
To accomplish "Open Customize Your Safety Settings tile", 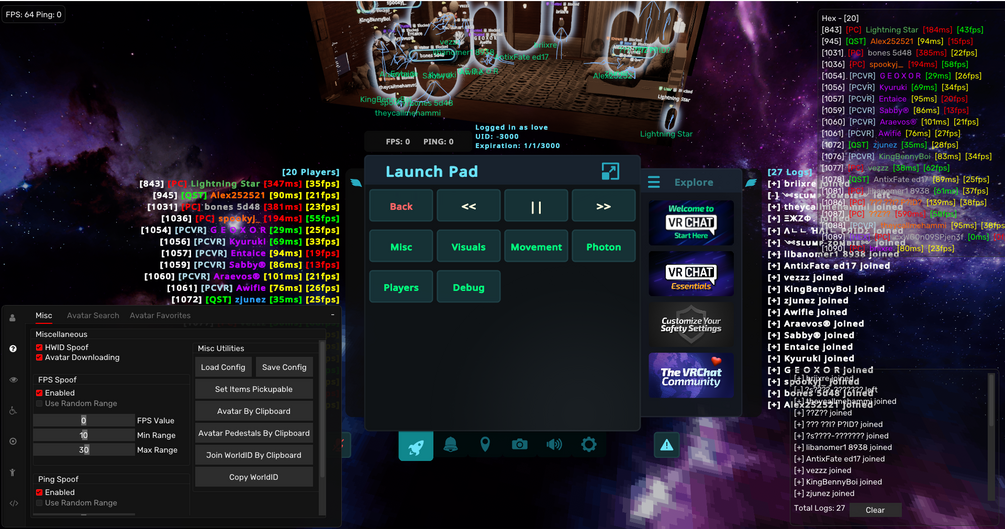I will pyautogui.click(x=691, y=324).
